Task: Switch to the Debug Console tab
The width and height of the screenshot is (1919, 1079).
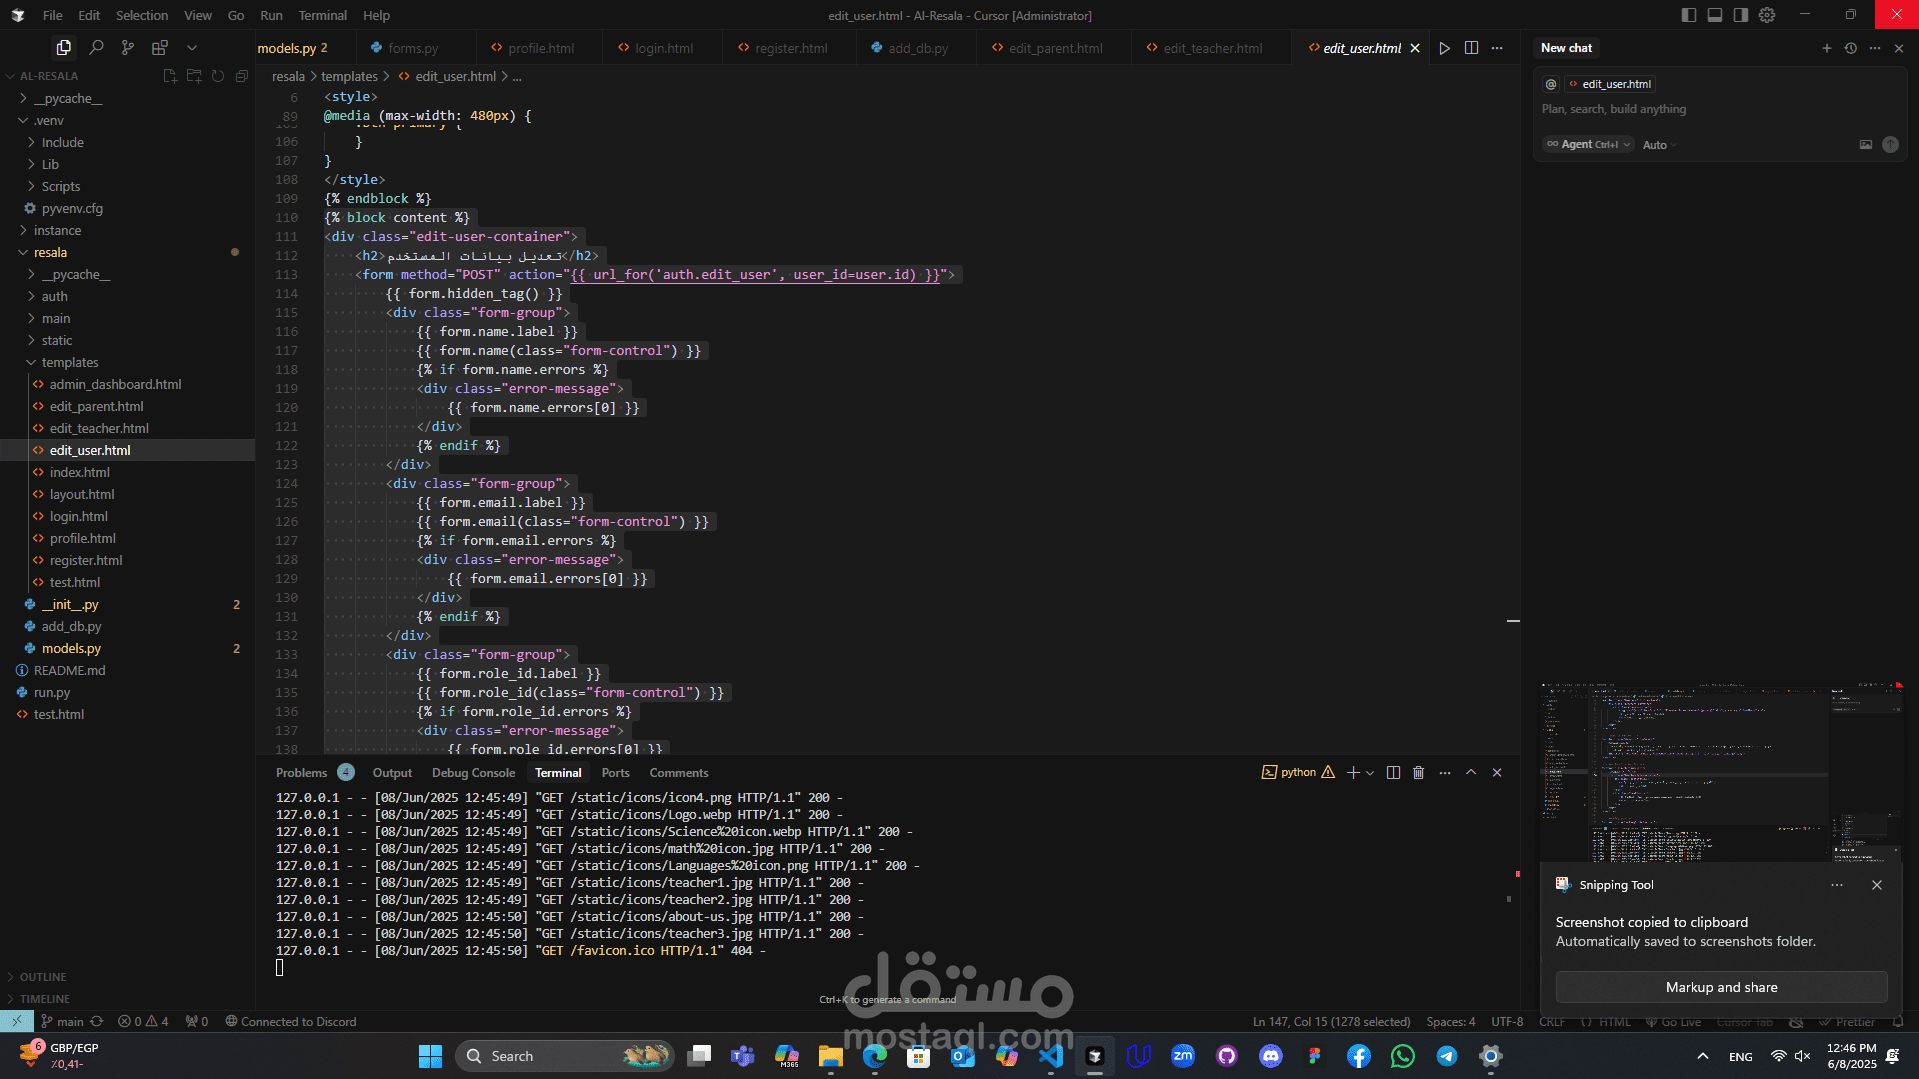Action: pyautogui.click(x=473, y=773)
